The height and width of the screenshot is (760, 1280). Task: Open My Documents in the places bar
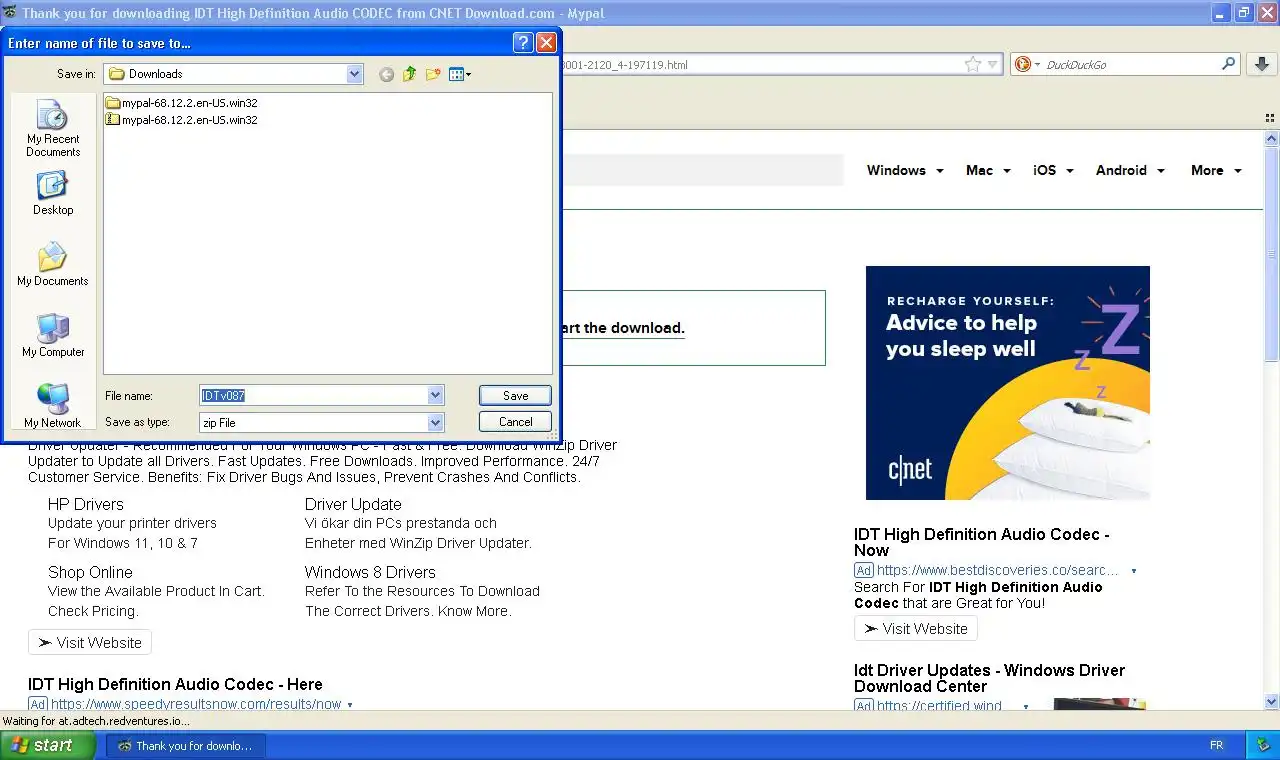[x=53, y=264]
